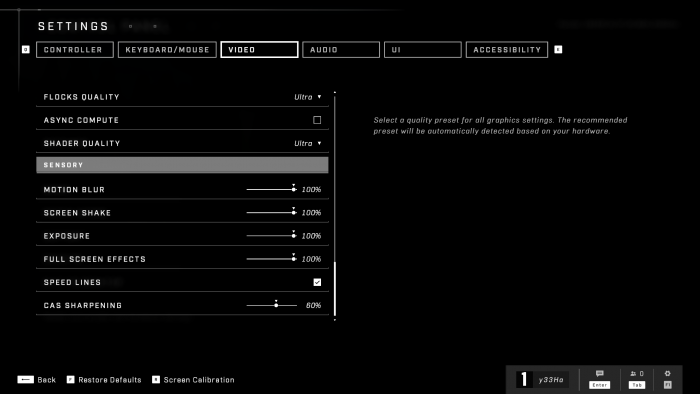Click the previous-tab key icon left of Controller
Viewport: 700px width, 394px height.
click(x=26, y=50)
